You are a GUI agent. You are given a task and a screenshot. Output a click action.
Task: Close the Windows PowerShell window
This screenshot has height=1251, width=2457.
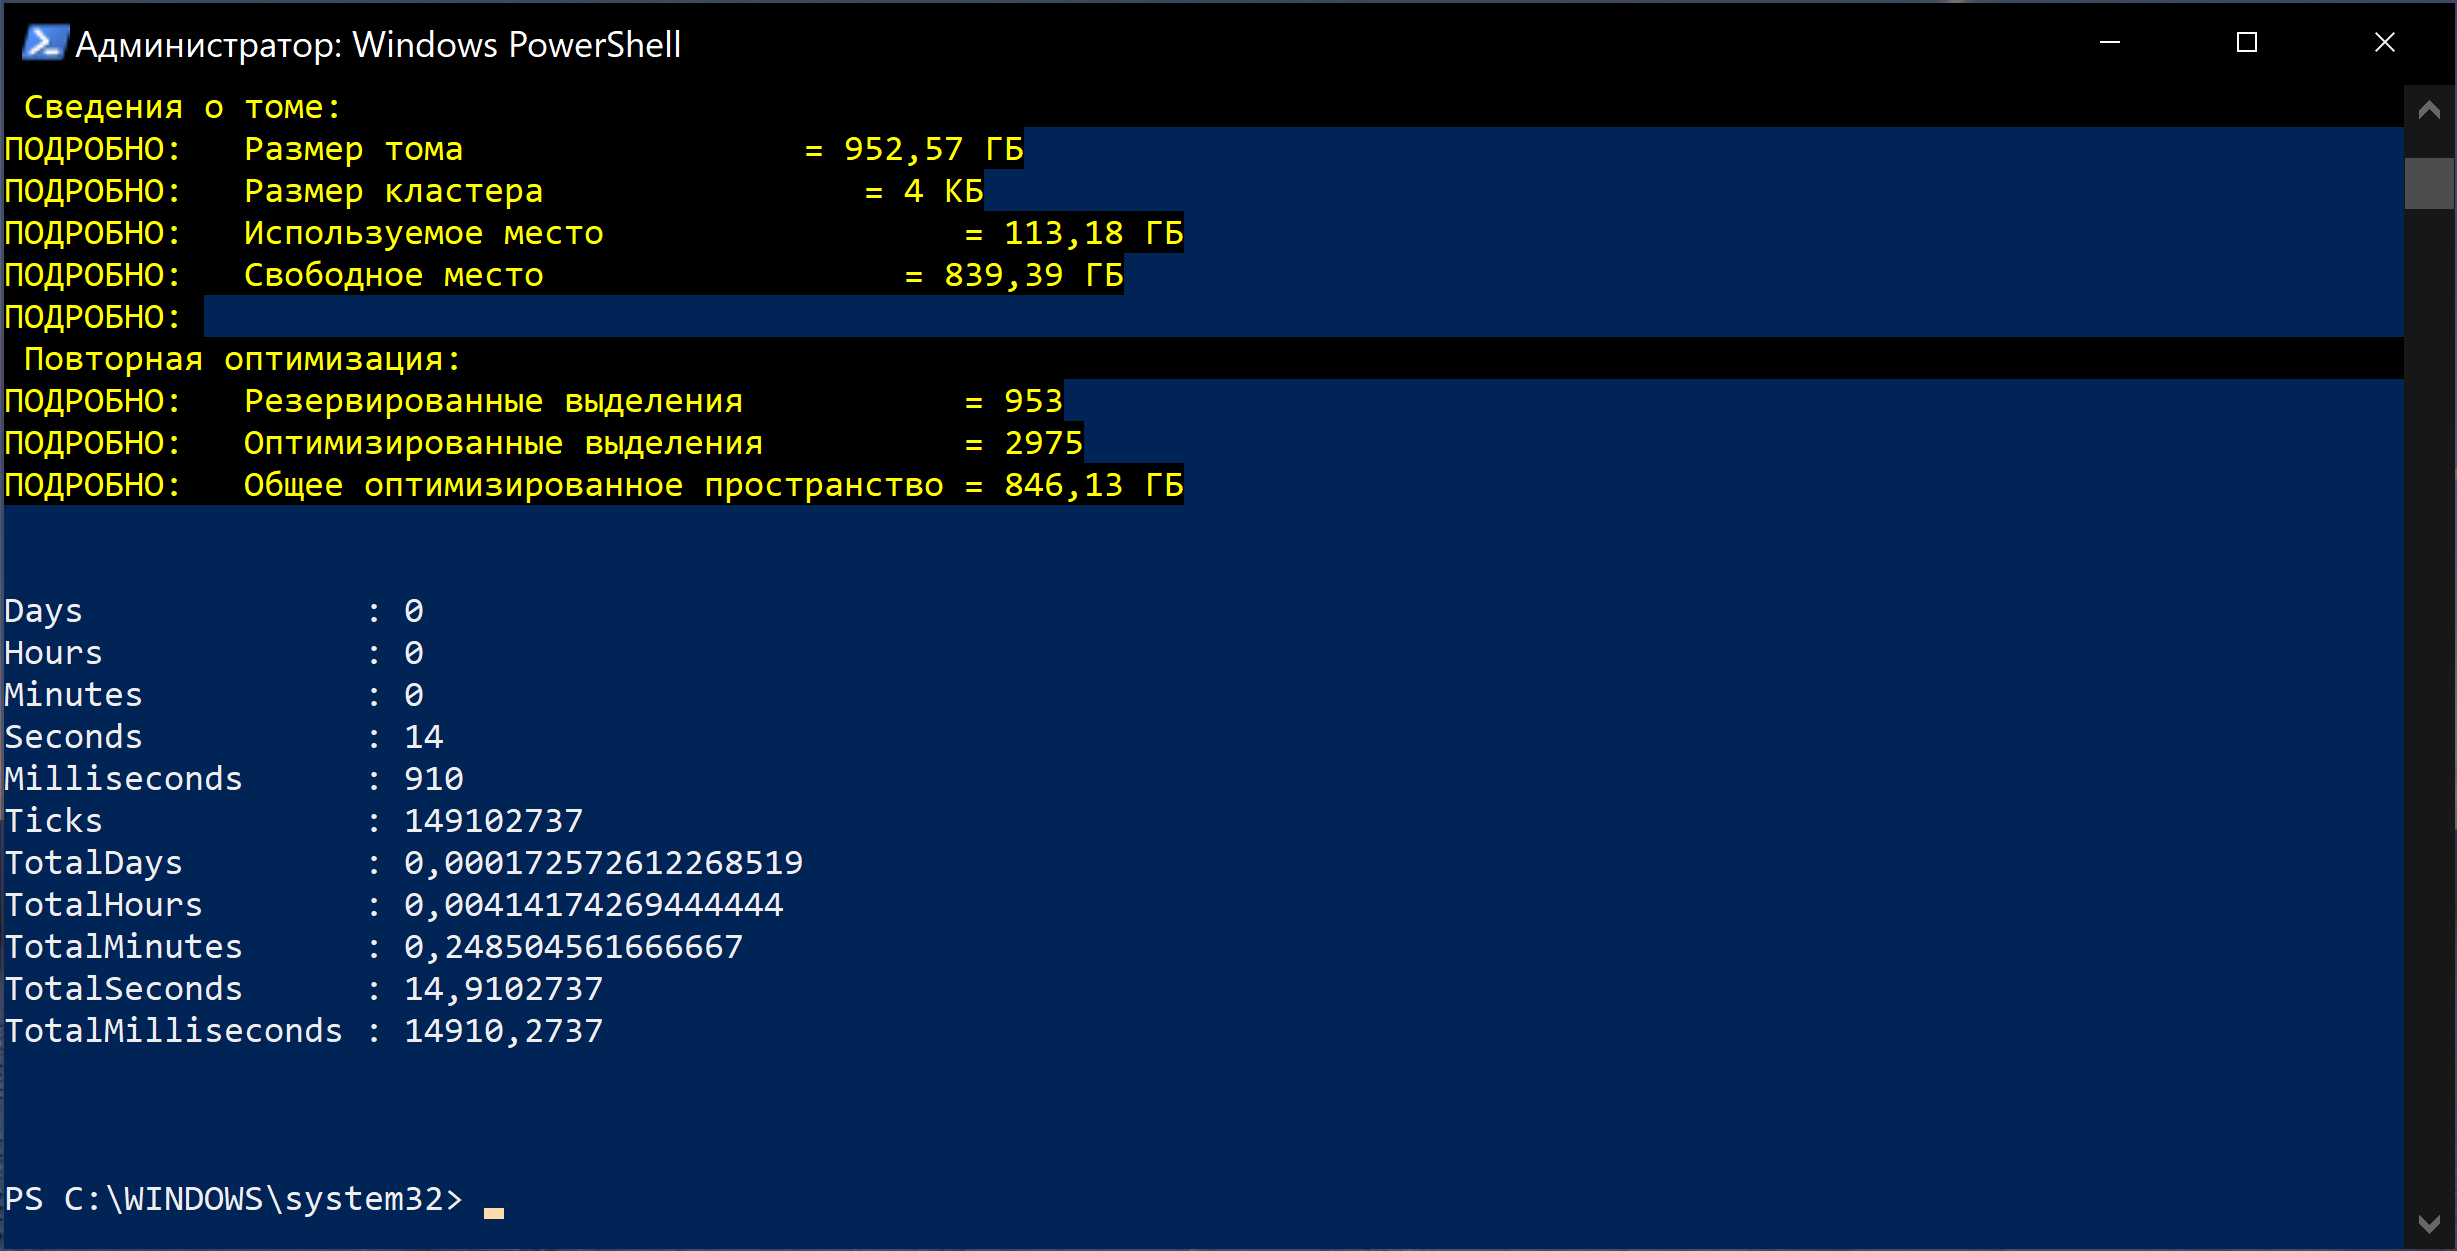[x=2385, y=43]
